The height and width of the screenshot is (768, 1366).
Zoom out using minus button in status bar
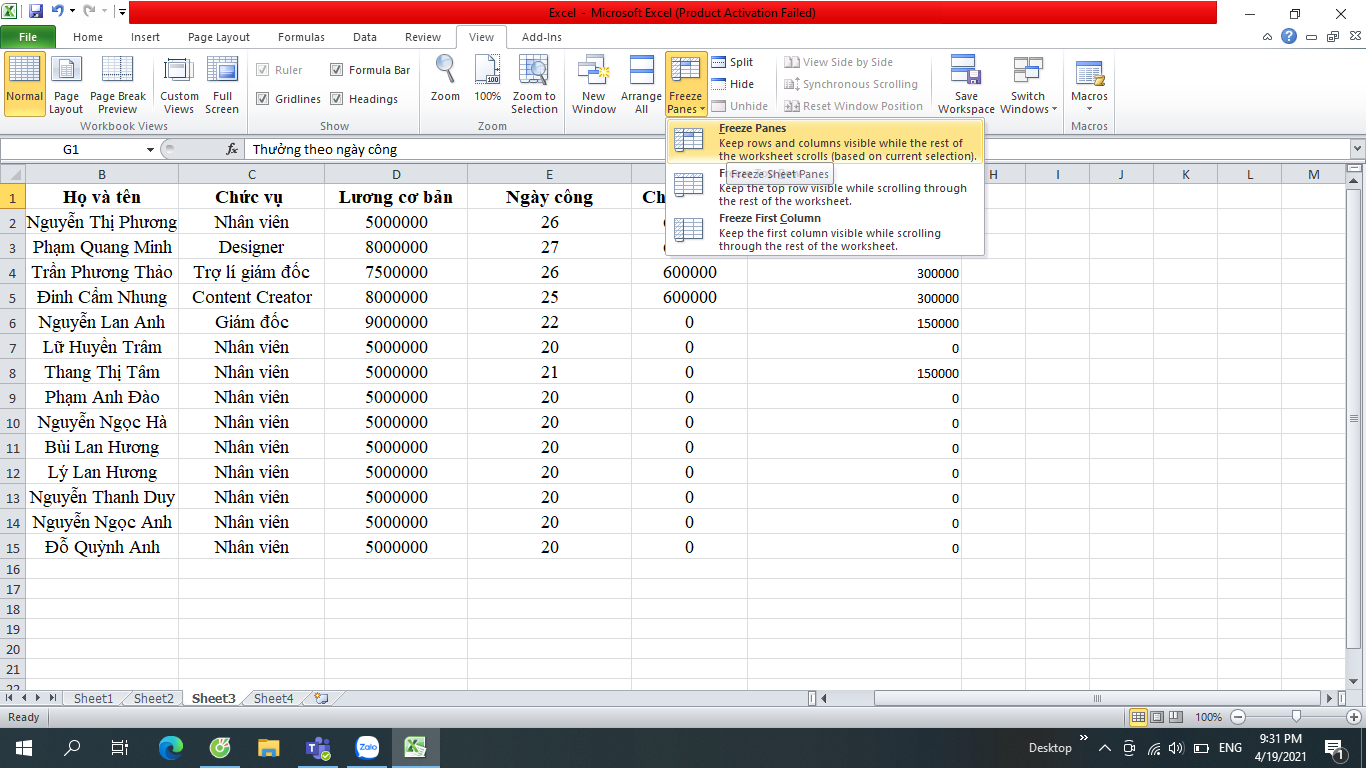(1238, 717)
